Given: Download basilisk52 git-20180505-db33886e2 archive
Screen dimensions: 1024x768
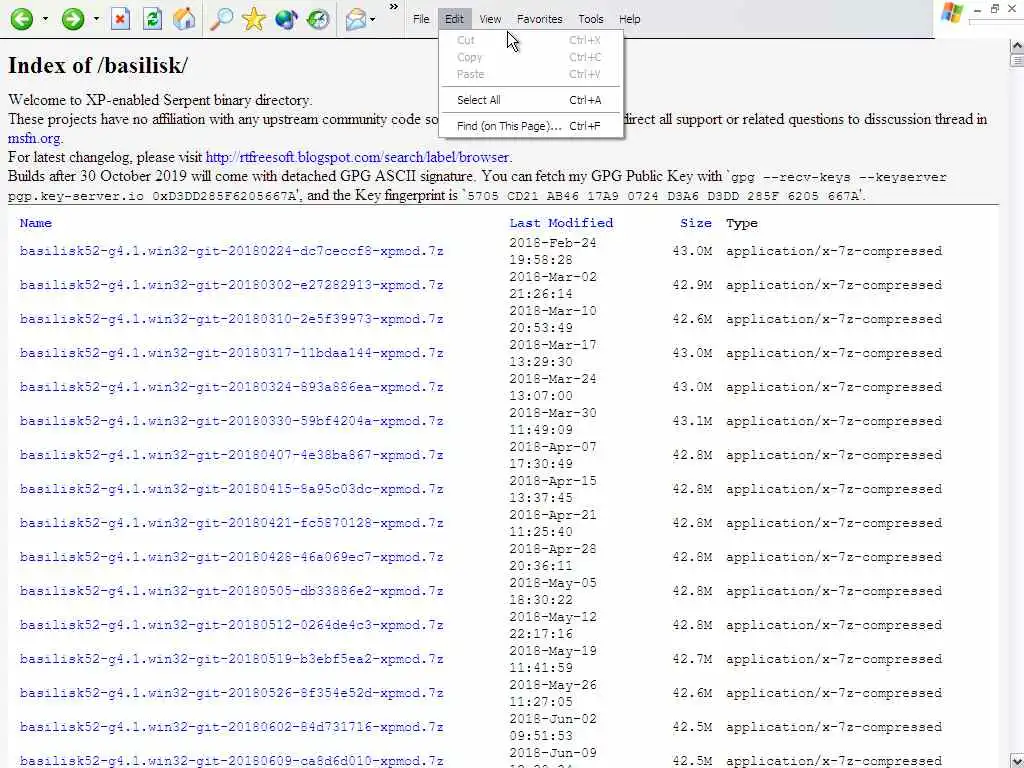Looking at the screenshot, I should pyautogui.click(x=231, y=590).
